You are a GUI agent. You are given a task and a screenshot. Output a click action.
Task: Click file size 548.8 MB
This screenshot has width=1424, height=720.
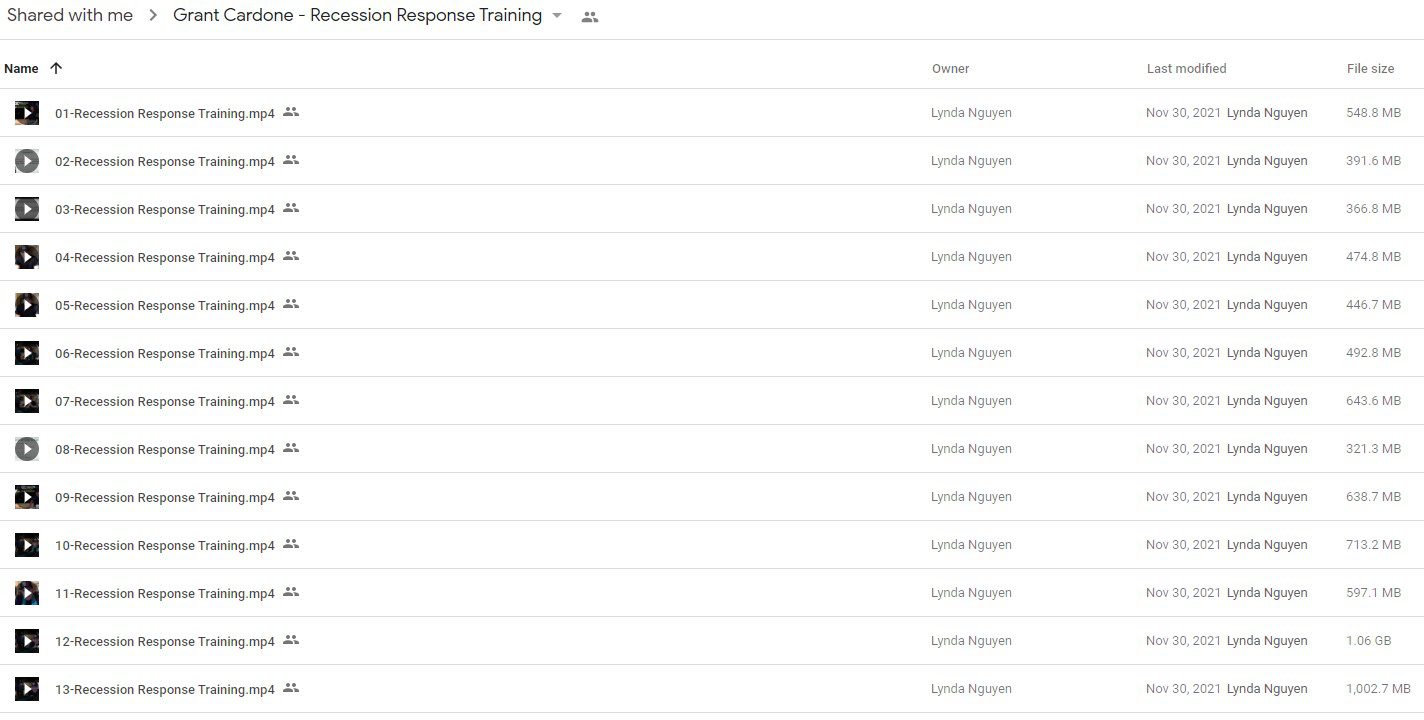click(x=1374, y=113)
